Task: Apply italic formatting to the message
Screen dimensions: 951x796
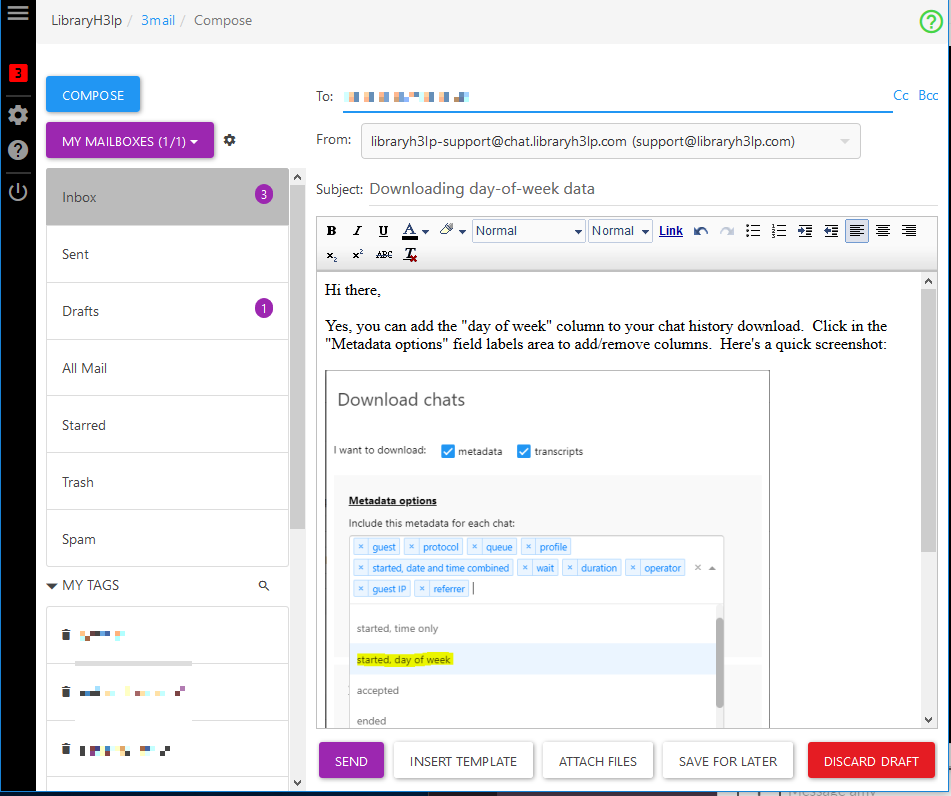Action: coord(357,231)
